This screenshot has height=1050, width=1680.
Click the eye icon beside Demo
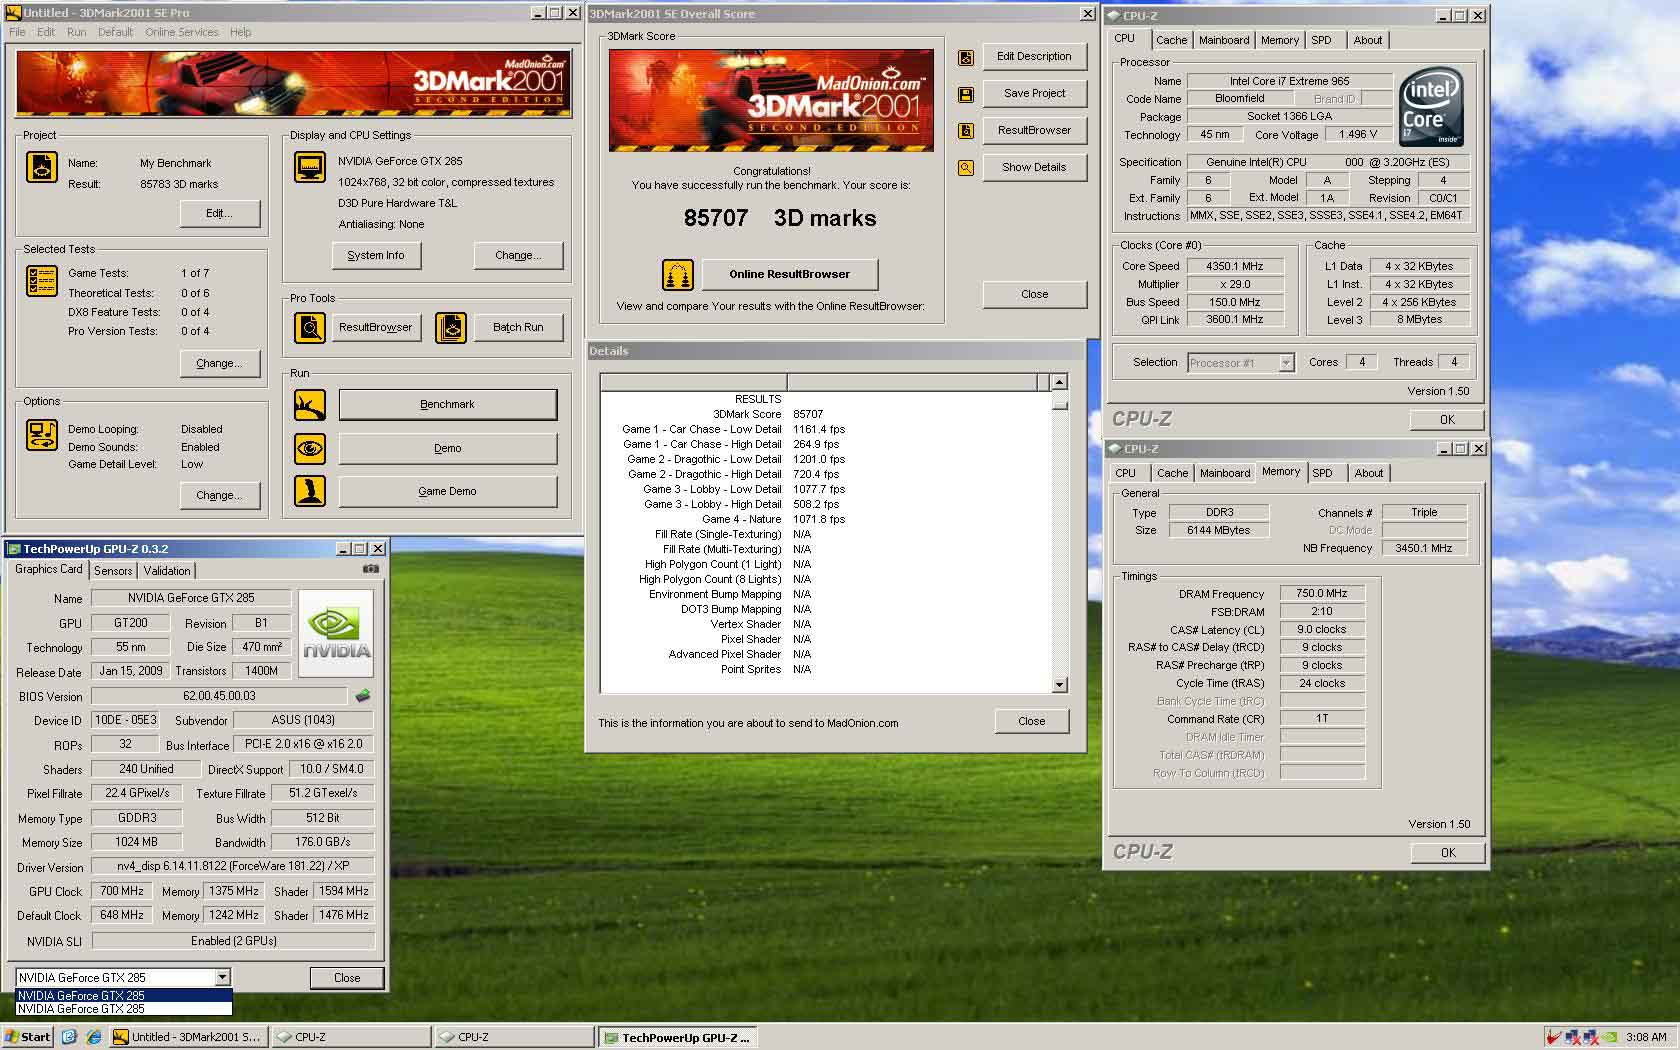click(x=310, y=448)
